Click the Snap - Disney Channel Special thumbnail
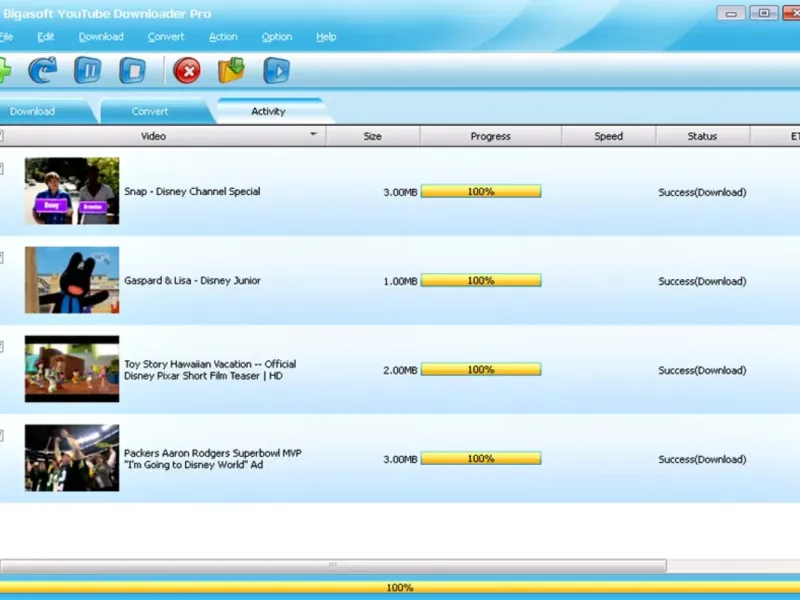 [72, 191]
